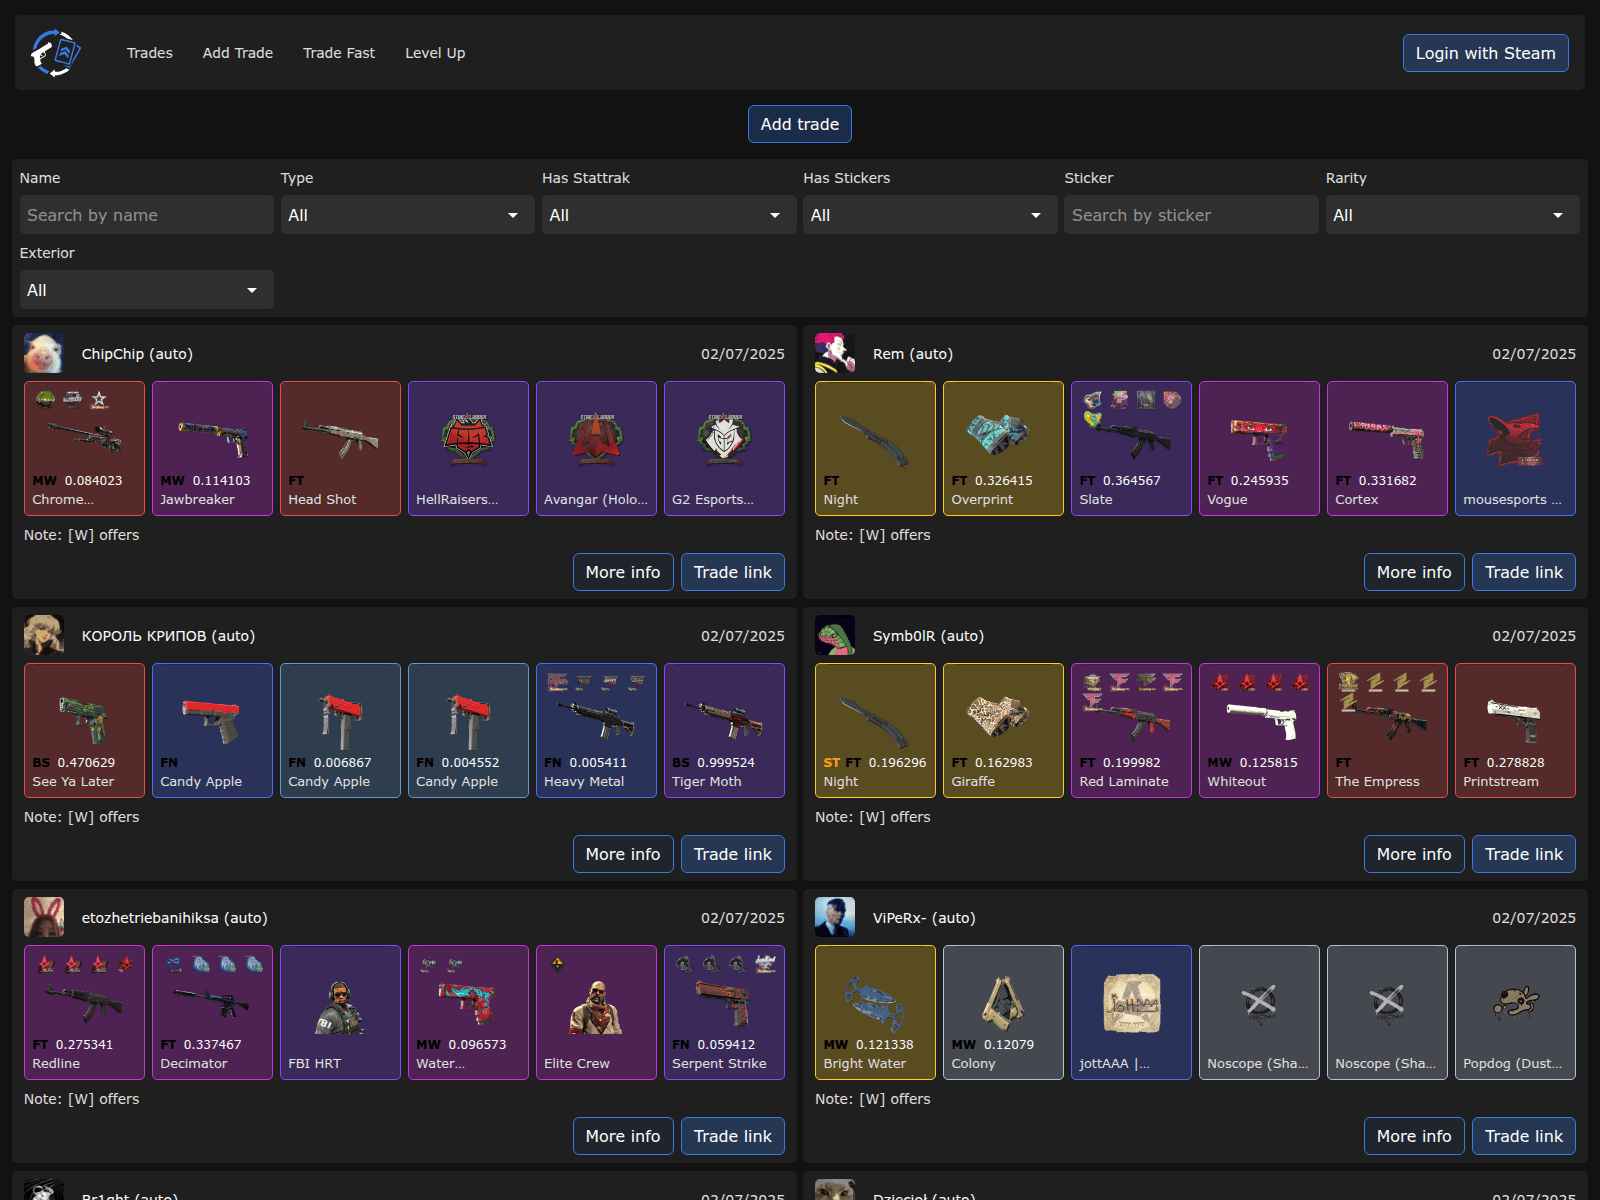The image size is (1600, 1200).
Task: Select the Avangar (Holo) sticker item
Action: tap(596, 448)
